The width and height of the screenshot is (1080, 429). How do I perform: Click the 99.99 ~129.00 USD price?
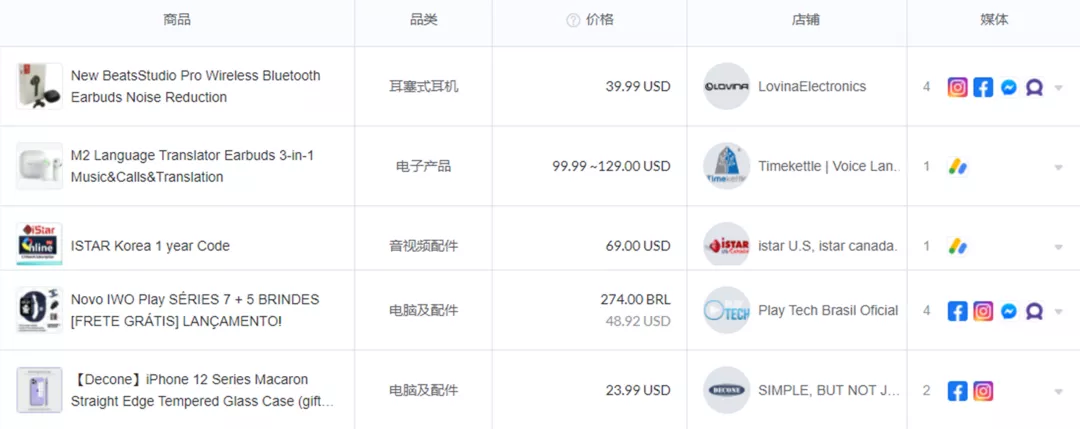point(612,166)
